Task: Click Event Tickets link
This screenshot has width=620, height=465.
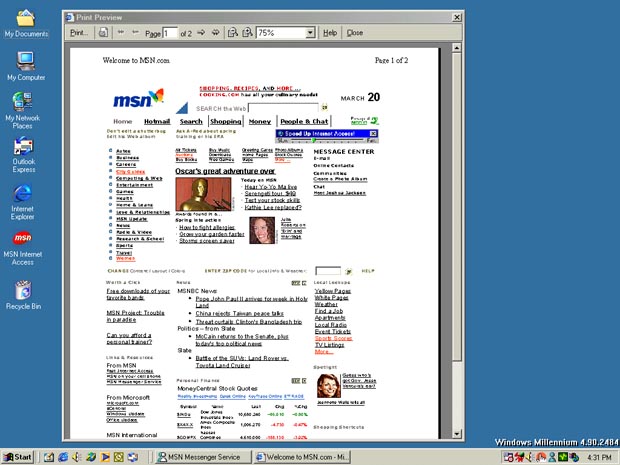Action: coord(333,331)
